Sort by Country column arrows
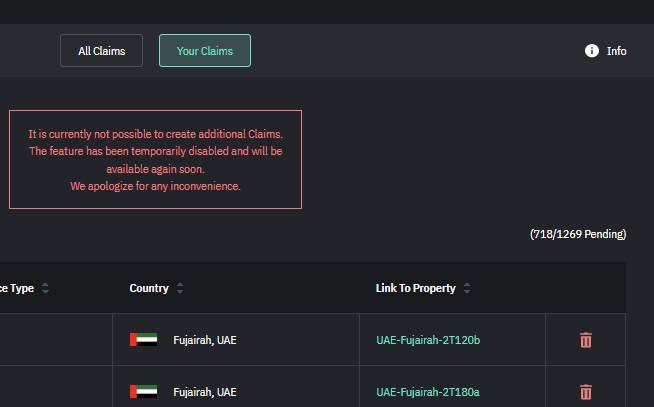The image size is (654, 407). [x=180, y=288]
